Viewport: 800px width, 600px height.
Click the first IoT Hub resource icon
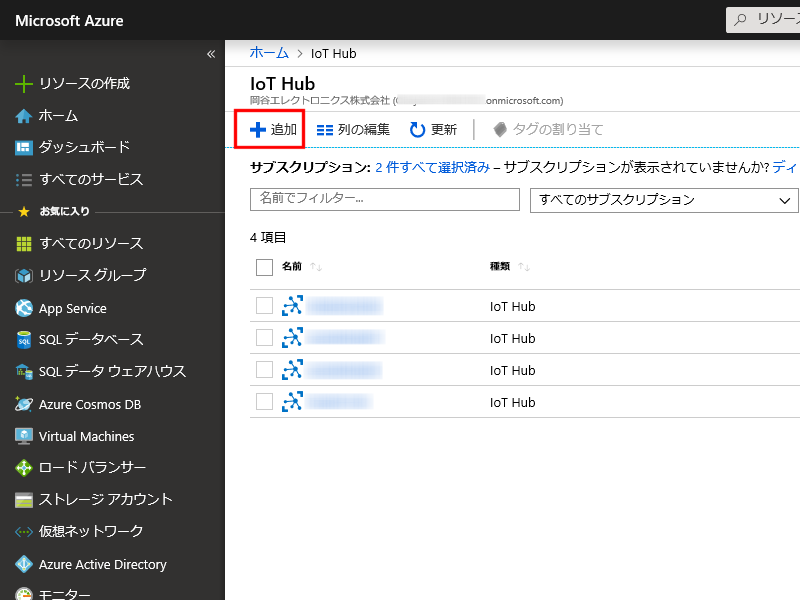coord(292,306)
